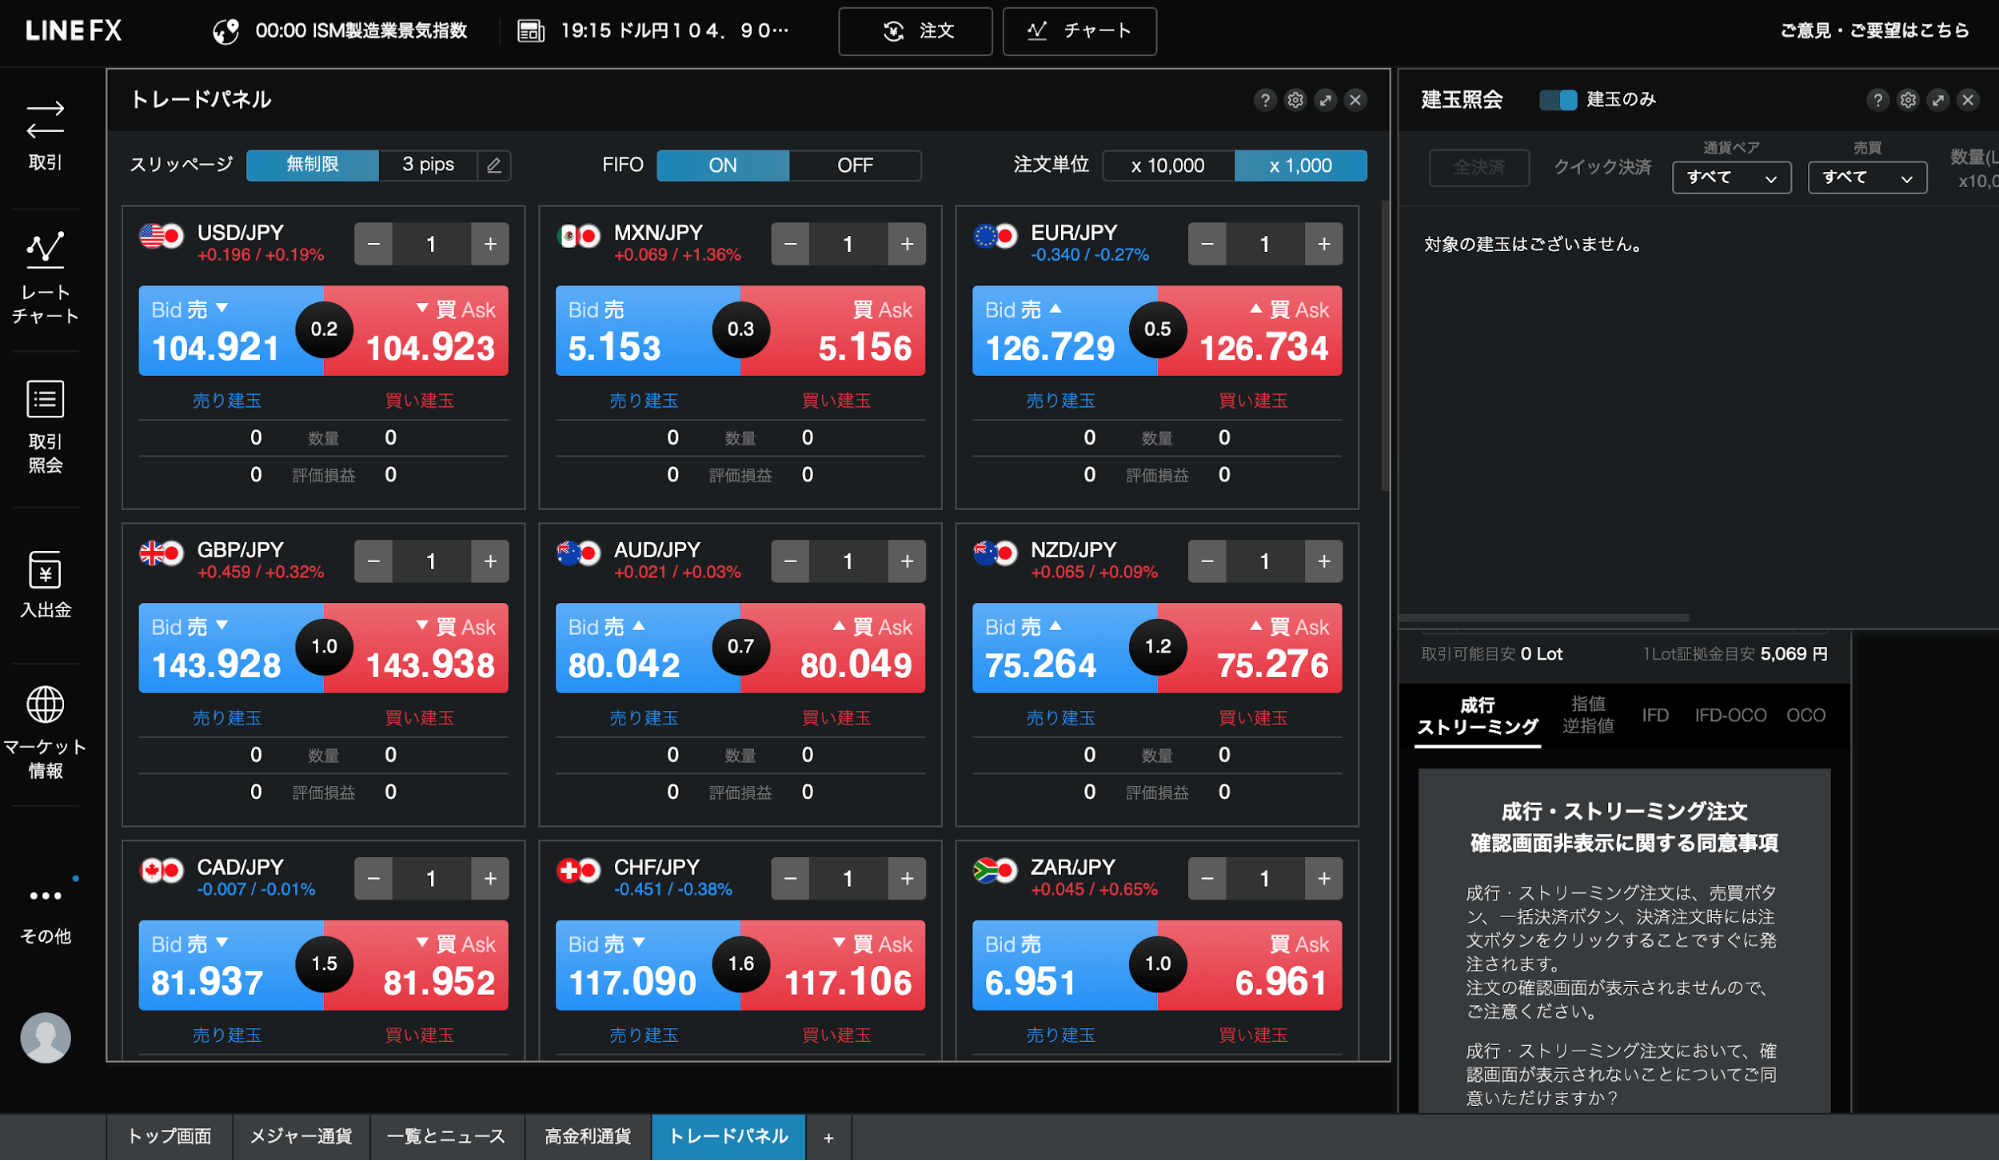Switch to IFD order tab
Viewport: 1999px width, 1161px height.
pyautogui.click(x=1655, y=716)
